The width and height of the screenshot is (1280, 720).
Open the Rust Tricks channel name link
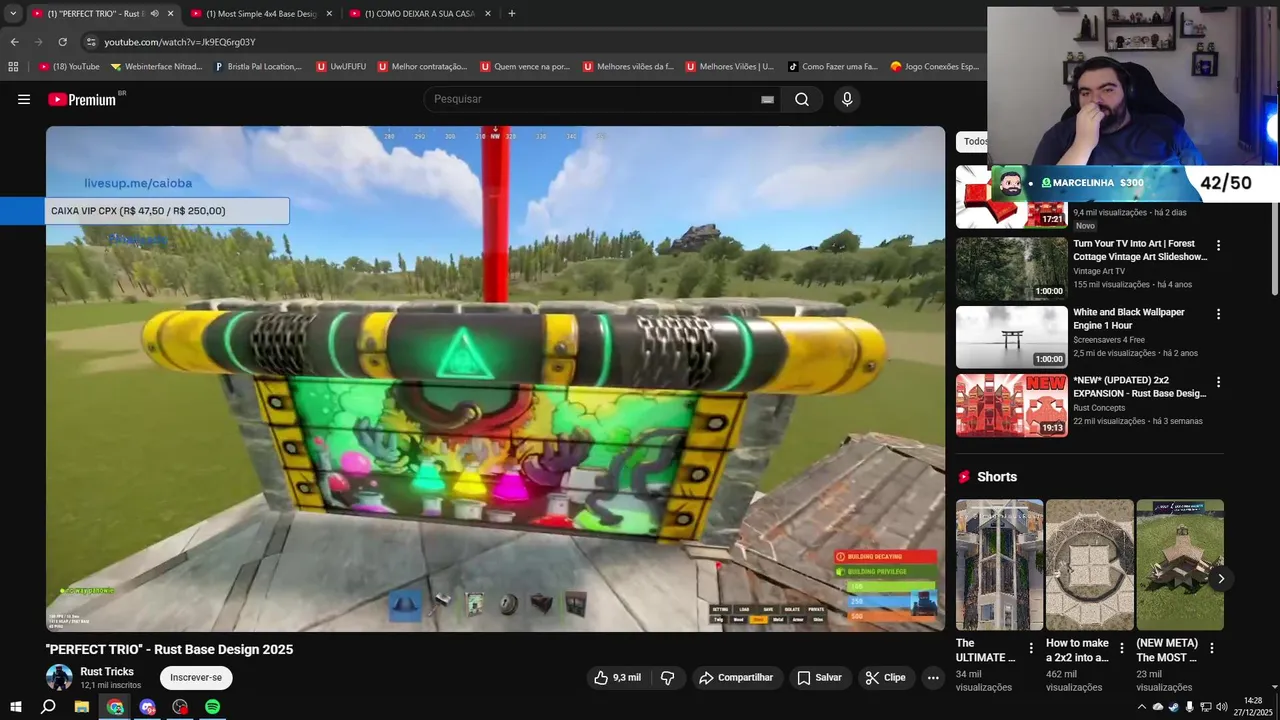click(107, 672)
